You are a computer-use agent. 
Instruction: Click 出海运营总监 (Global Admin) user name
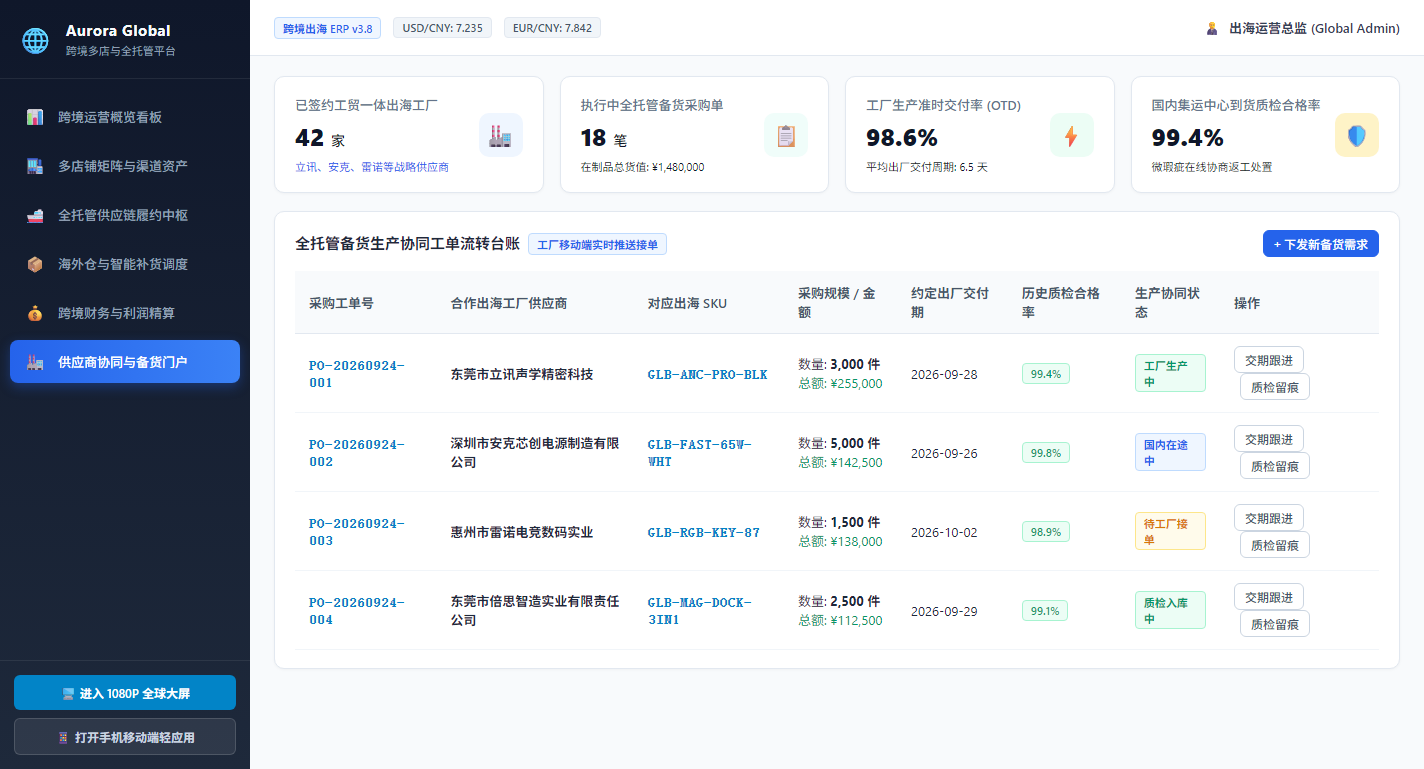pyautogui.click(x=1314, y=28)
